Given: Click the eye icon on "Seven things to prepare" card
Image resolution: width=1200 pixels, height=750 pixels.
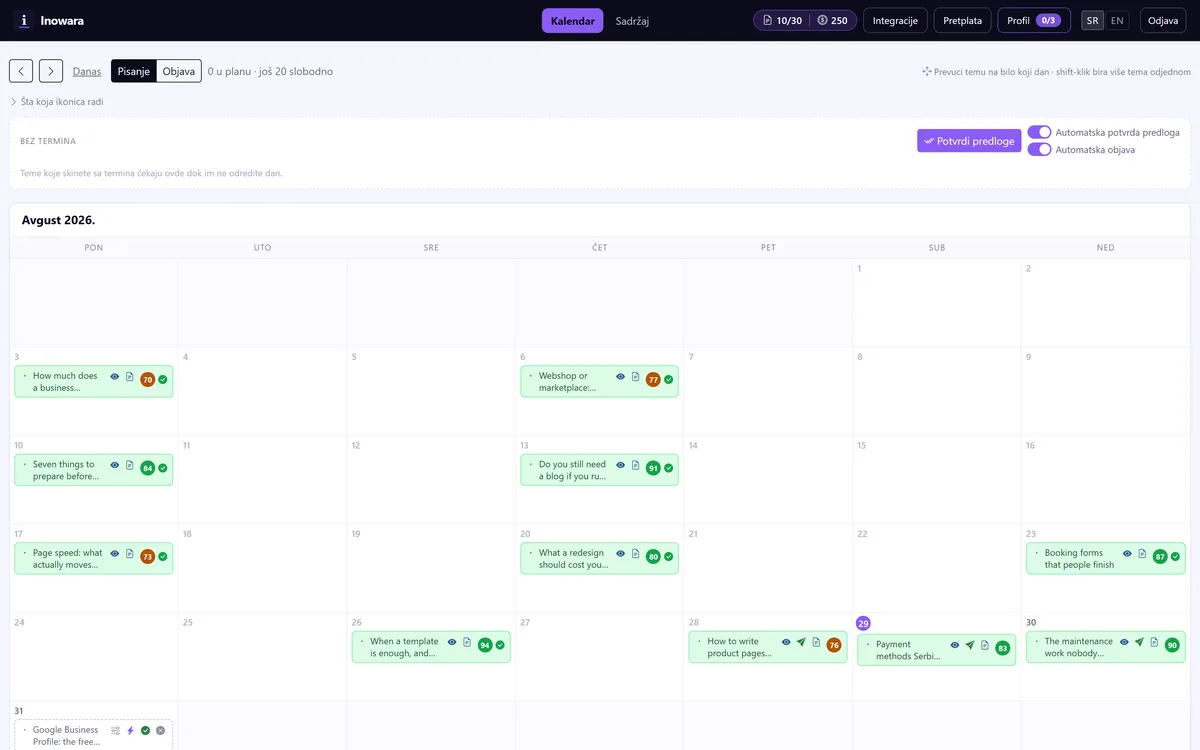Looking at the screenshot, I should pos(115,465).
